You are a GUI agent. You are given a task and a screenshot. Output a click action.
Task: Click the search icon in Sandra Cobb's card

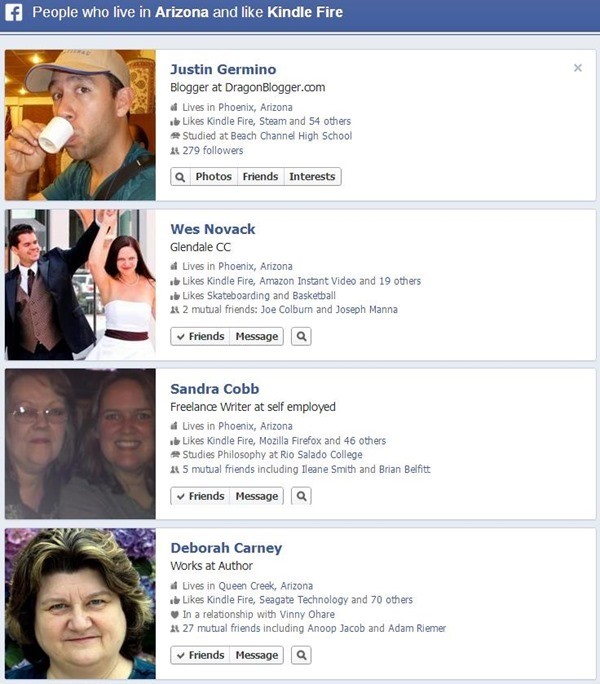(x=301, y=496)
